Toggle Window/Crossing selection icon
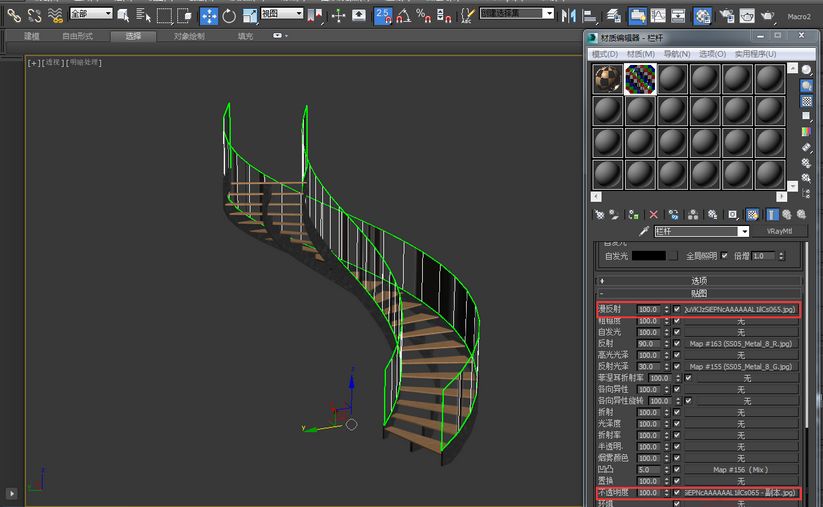 click(x=184, y=15)
